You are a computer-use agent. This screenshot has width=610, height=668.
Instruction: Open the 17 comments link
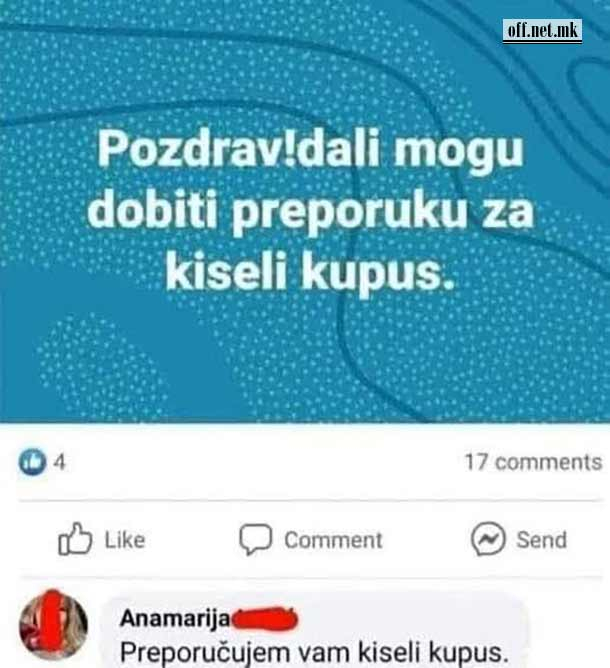coord(533,462)
